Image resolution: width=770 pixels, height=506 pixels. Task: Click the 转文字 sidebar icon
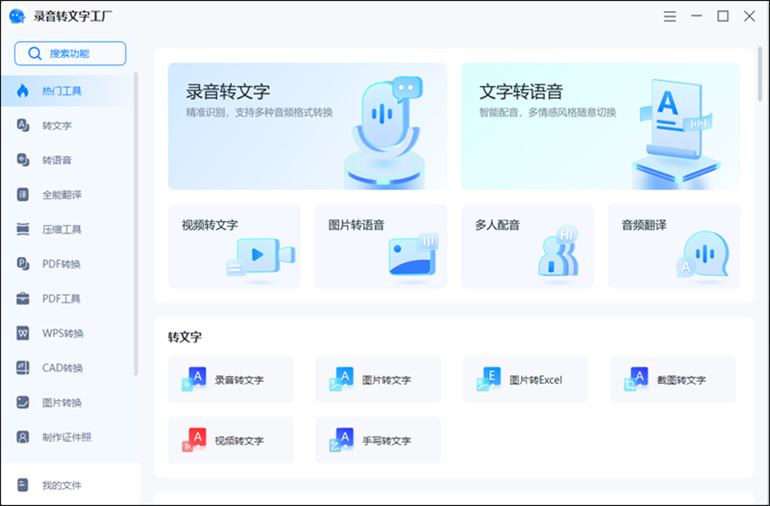pyautogui.click(x=23, y=125)
